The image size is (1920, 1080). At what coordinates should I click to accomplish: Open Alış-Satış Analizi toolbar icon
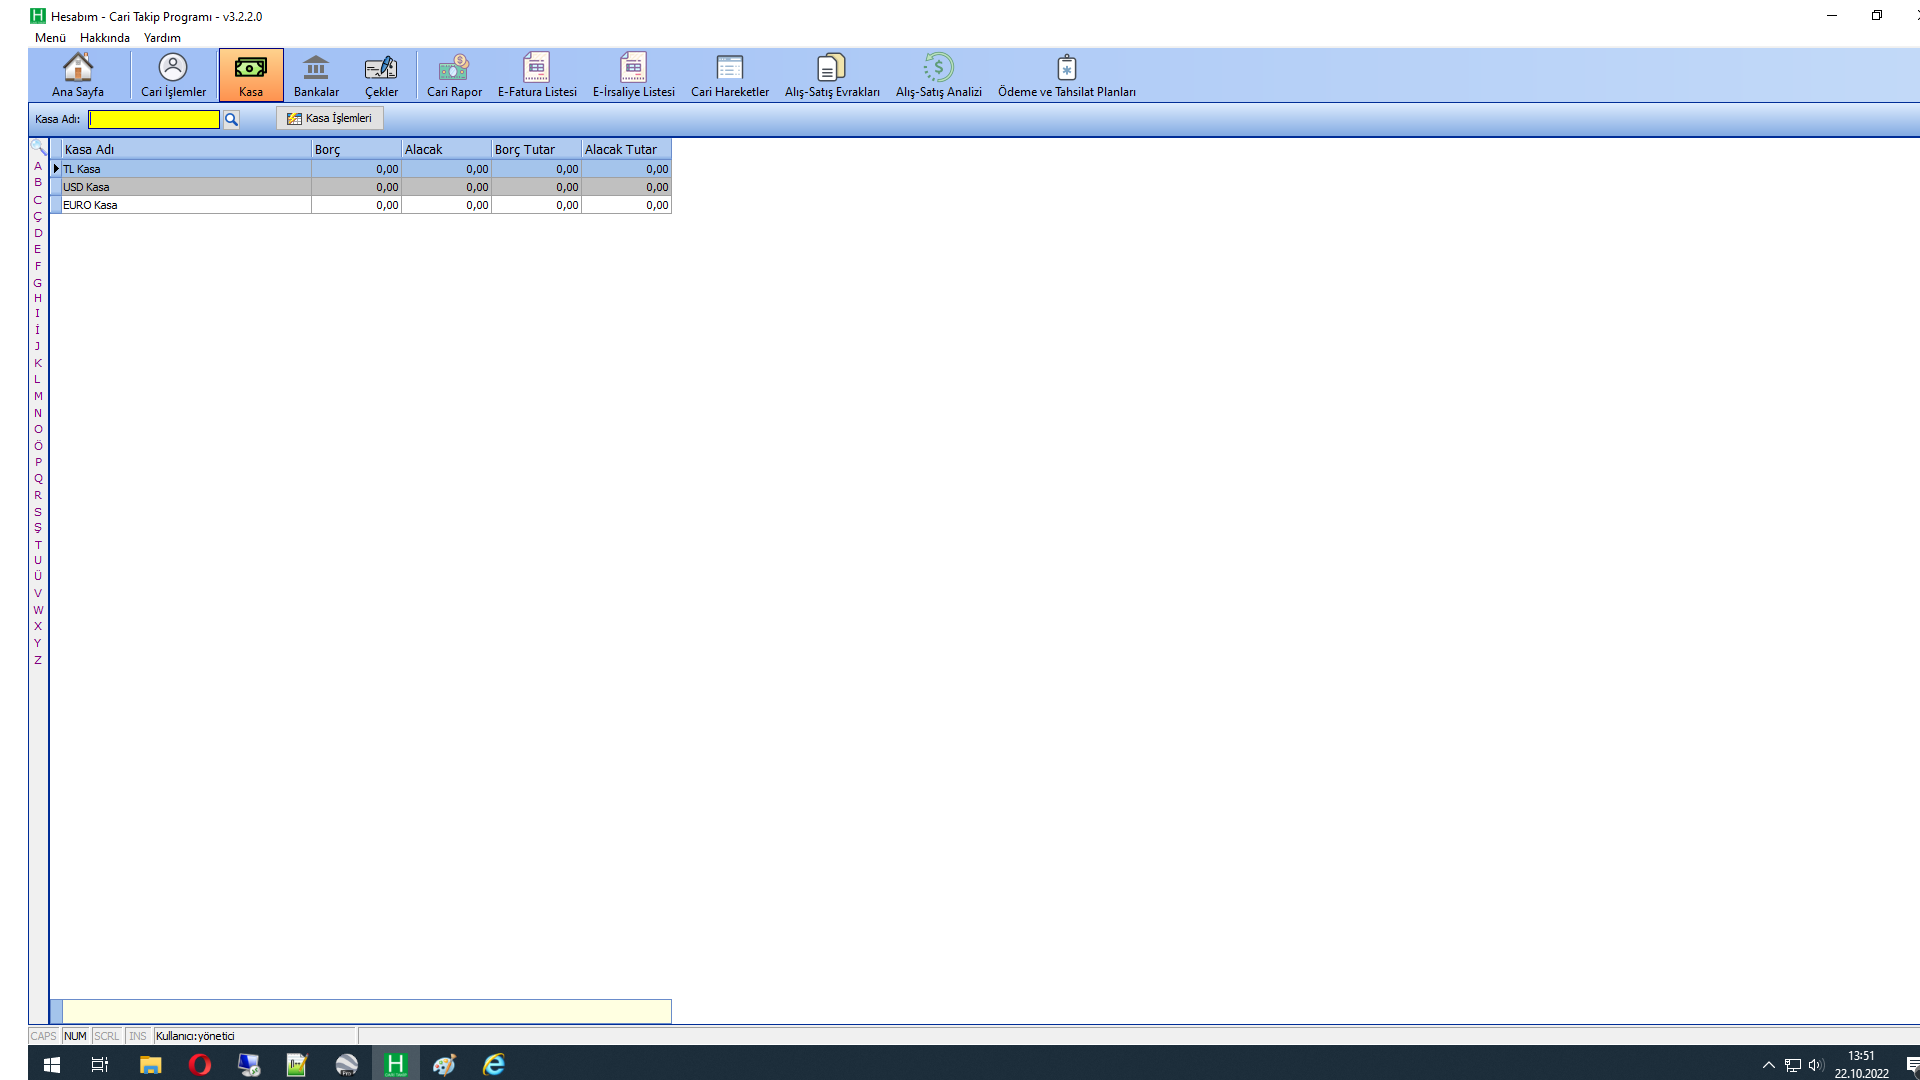pyautogui.click(x=938, y=75)
